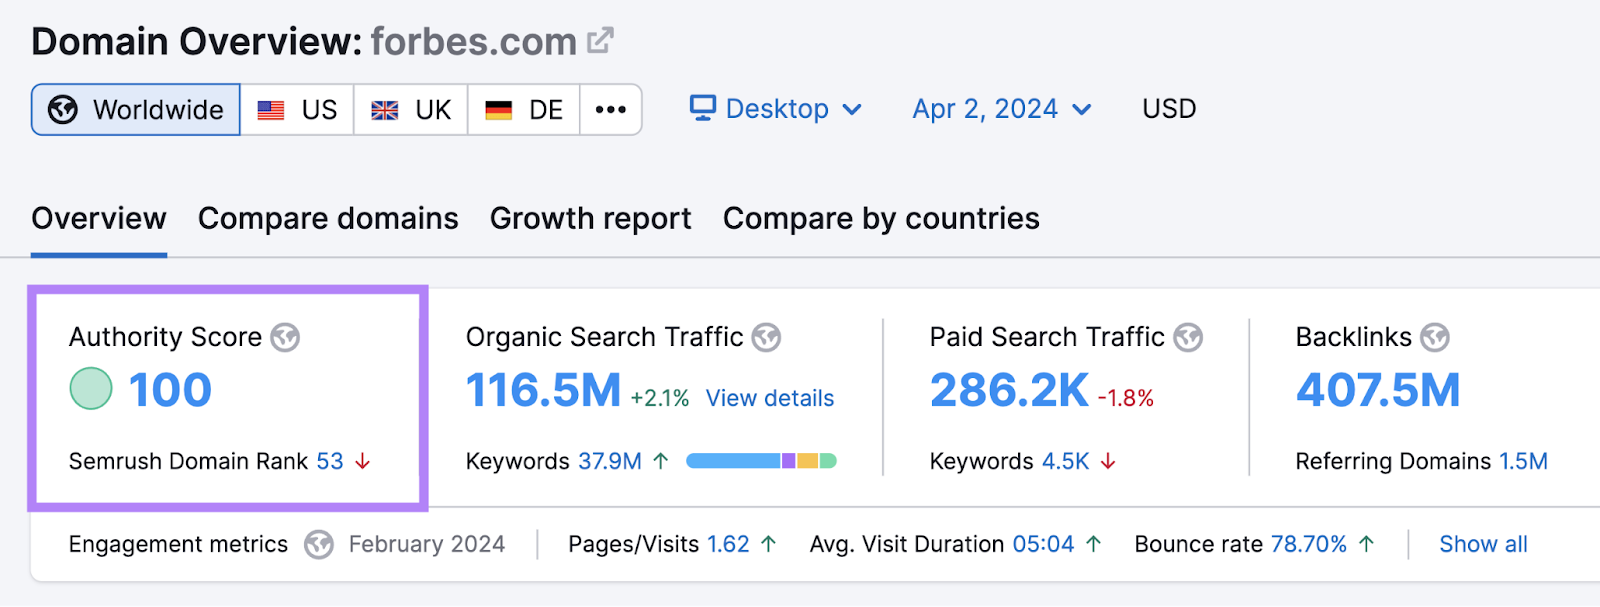Image resolution: width=1600 pixels, height=607 pixels.
Task: Open backlinks value 407.5M
Action: 1378,390
